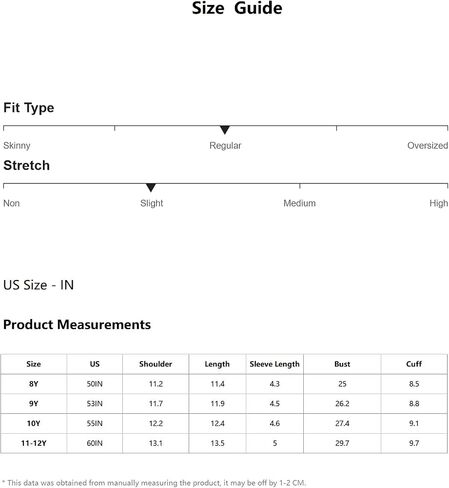Click the Fit Type triangle marker at Regular
Screen dimensions: 449x488
tap(225, 130)
